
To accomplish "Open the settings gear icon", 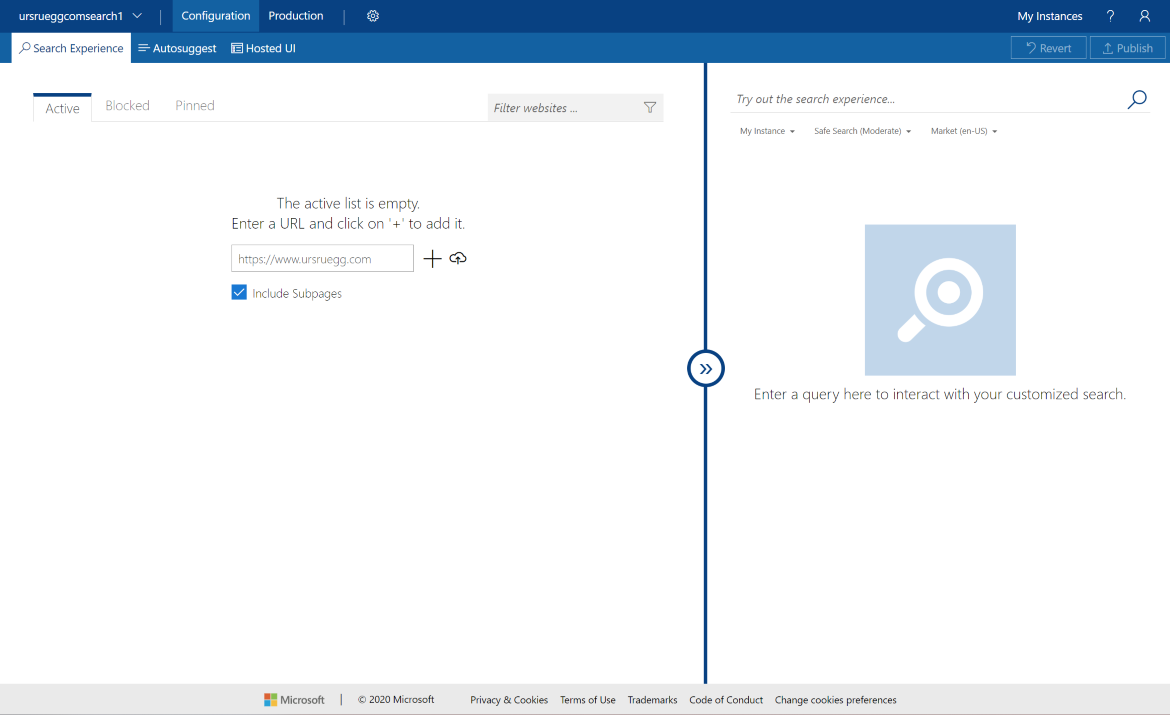I will (373, 16).
